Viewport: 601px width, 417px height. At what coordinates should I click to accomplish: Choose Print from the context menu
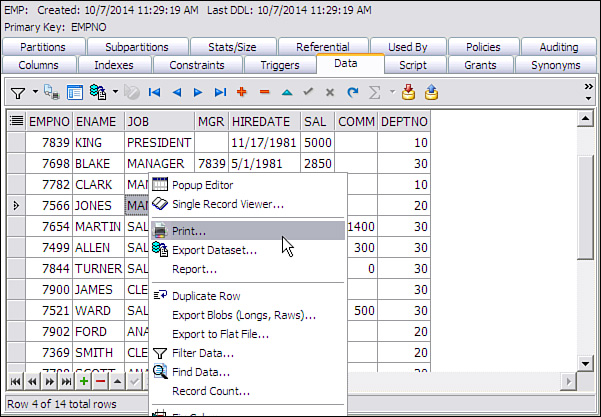click(189, 230)
